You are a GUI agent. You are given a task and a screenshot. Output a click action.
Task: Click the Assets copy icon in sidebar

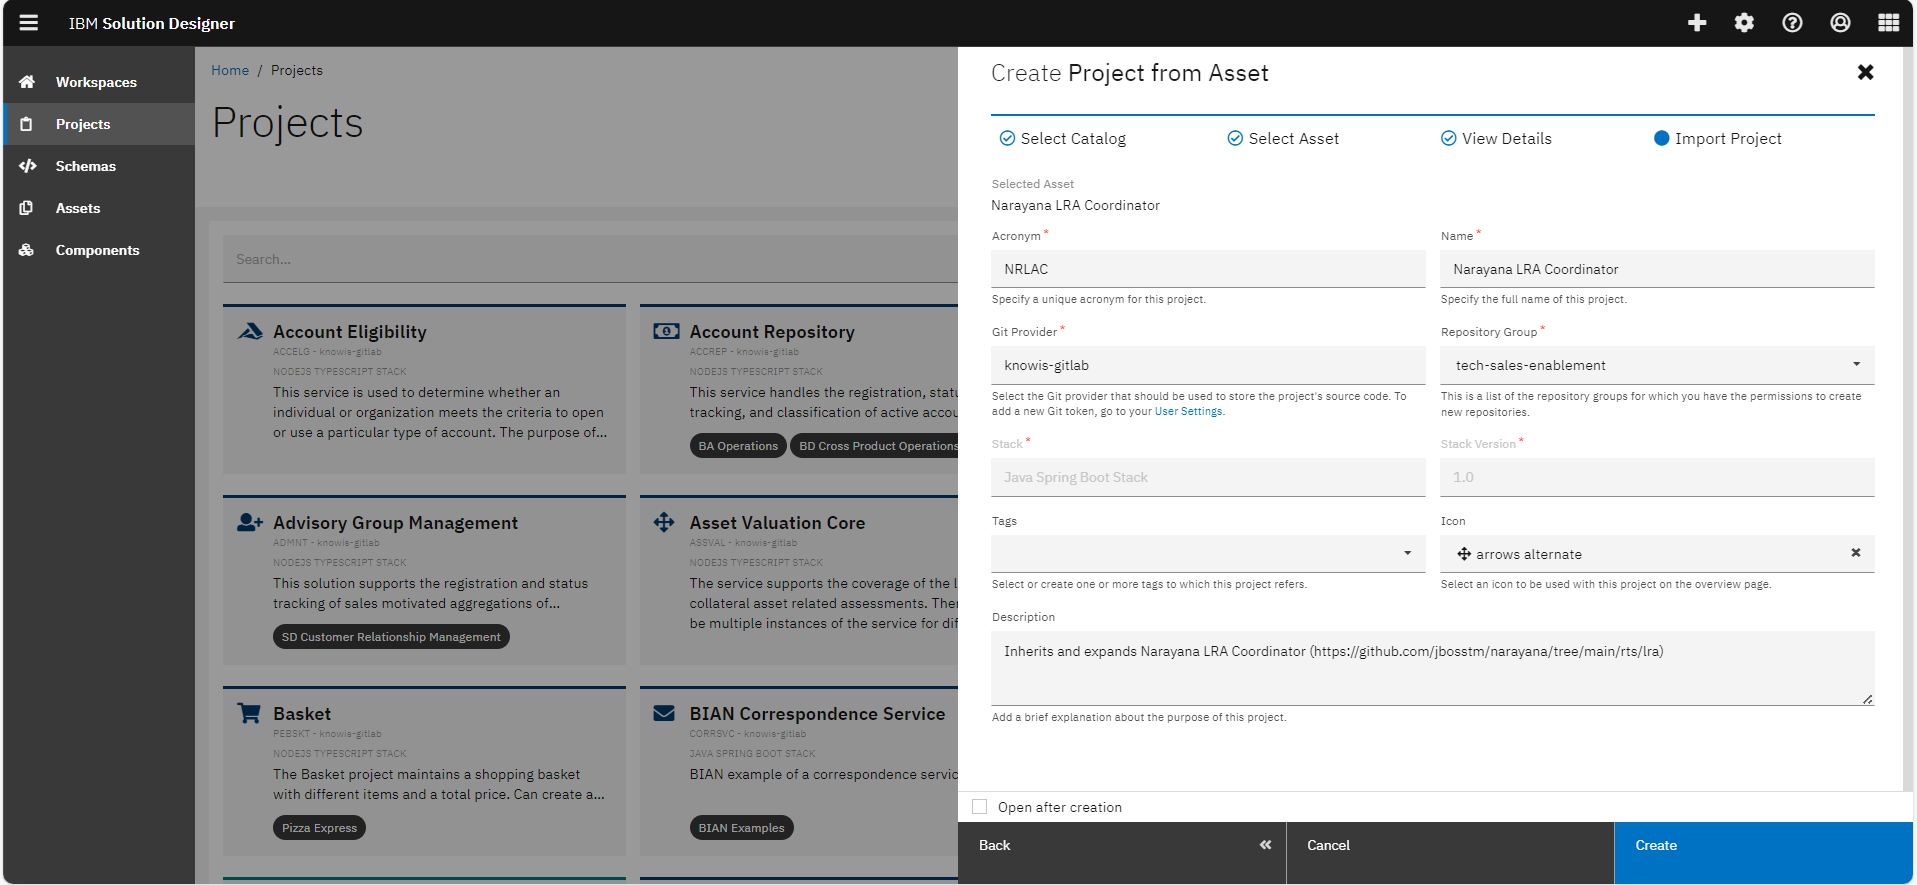point(27,208)
